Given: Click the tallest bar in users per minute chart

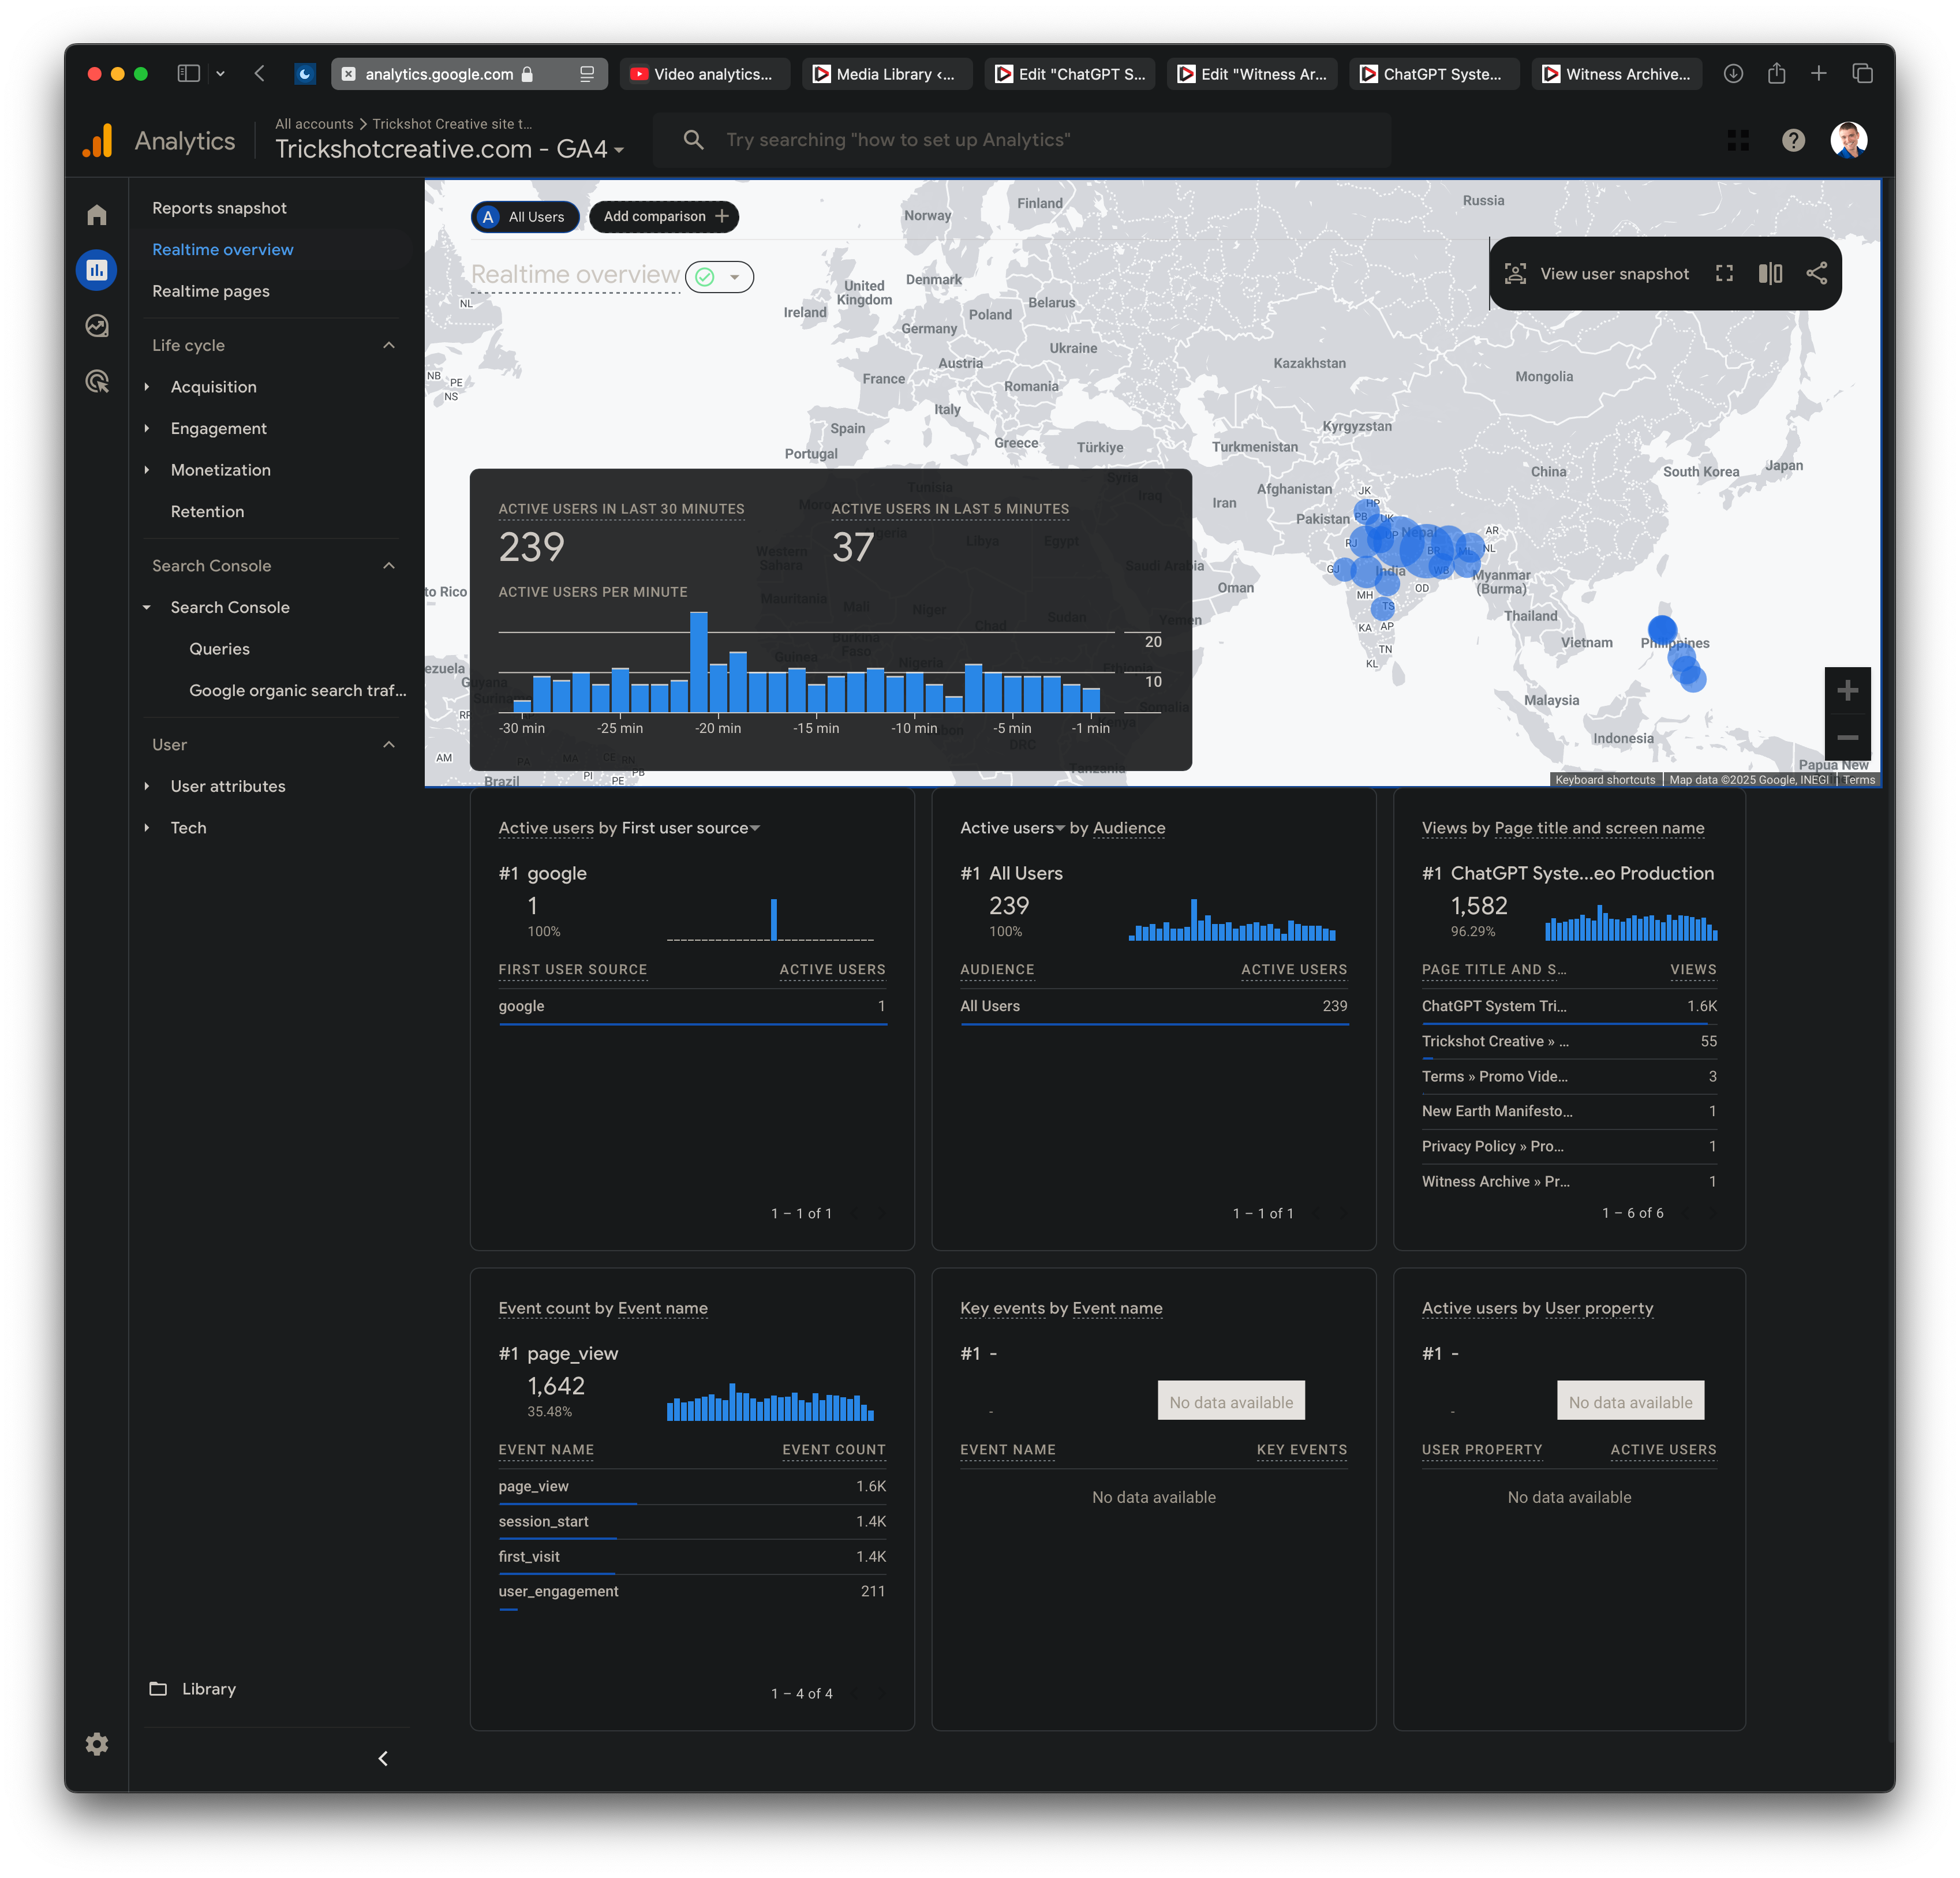Looking at the screenshot, I should (699, 661).
